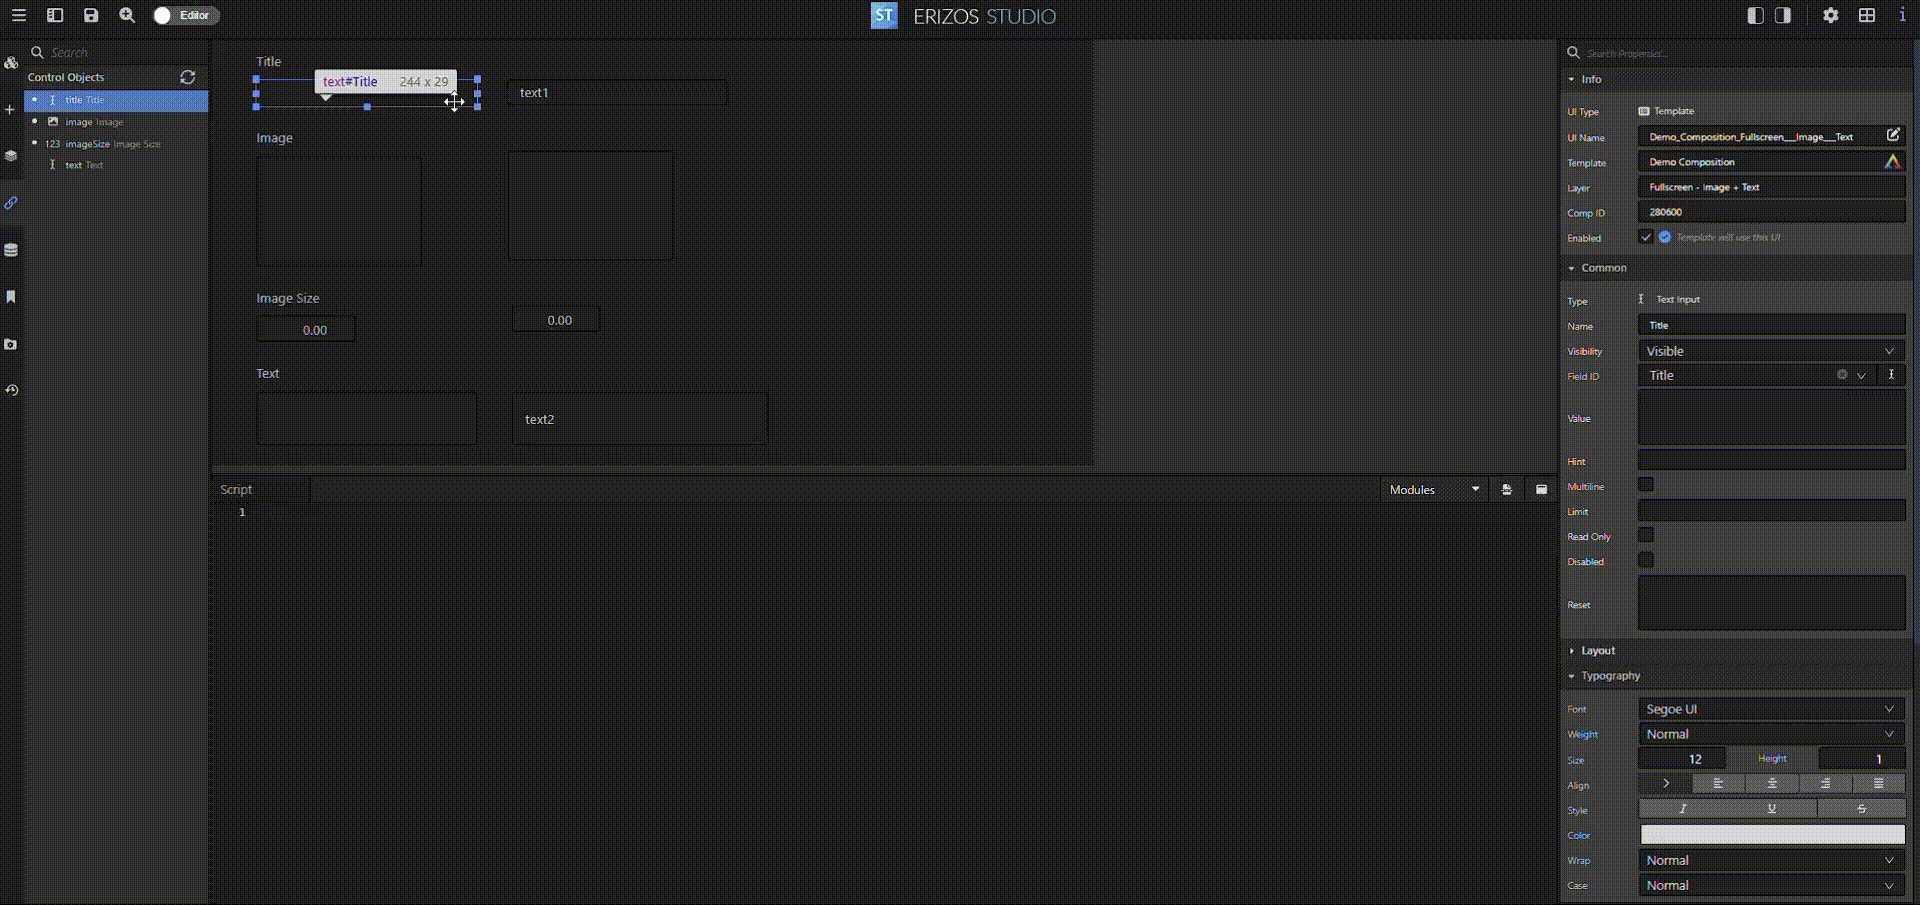Open the Visibility dropdown

pyautogui.click(x=1770, y=351)
